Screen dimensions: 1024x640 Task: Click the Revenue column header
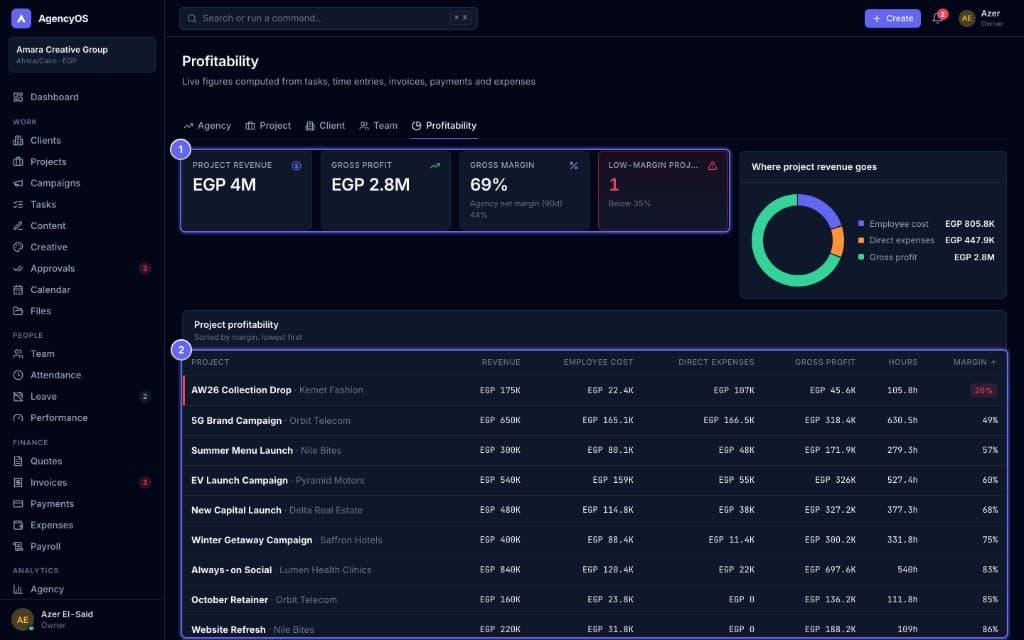tap(501, 362)
